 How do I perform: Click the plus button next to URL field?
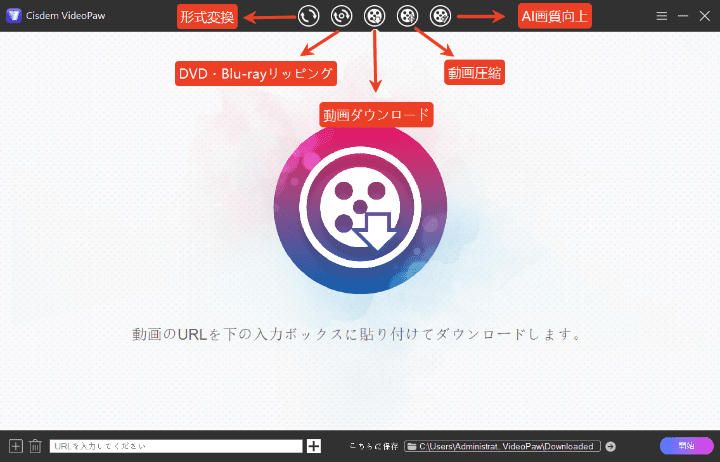pyautogui.click(x=314, y=446)
